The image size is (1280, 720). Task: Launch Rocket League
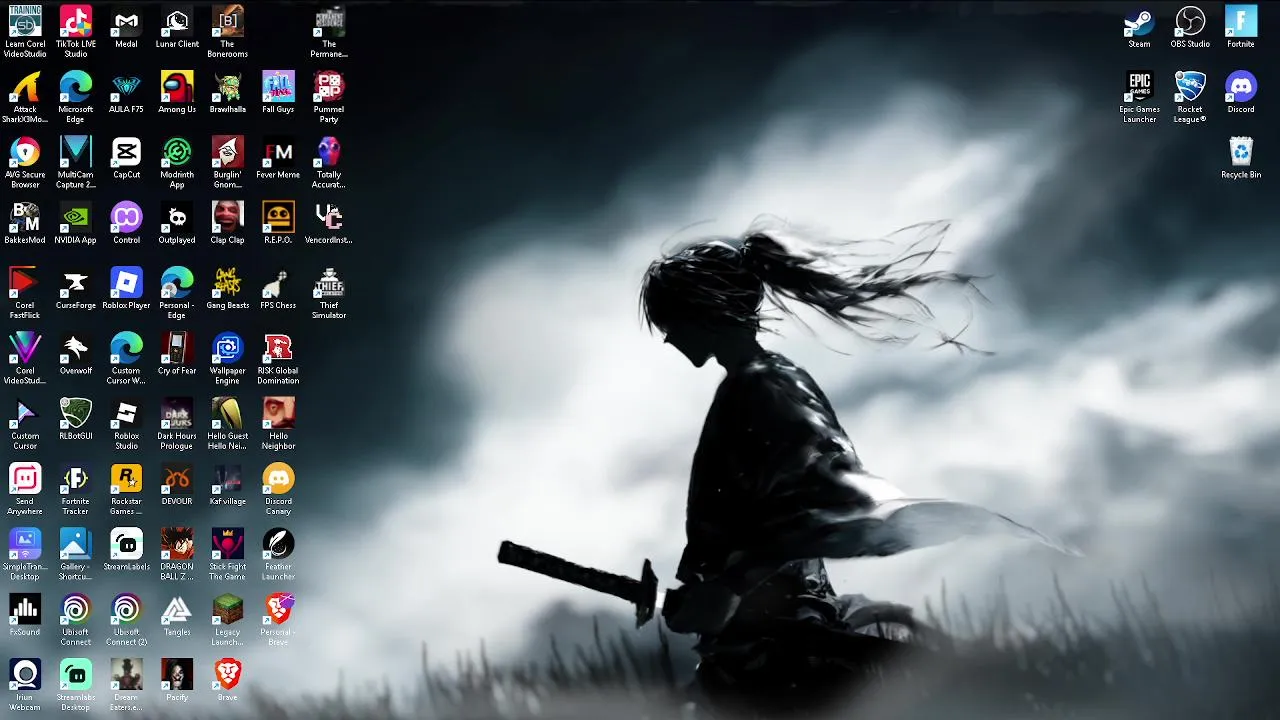tap(1190, 97)
